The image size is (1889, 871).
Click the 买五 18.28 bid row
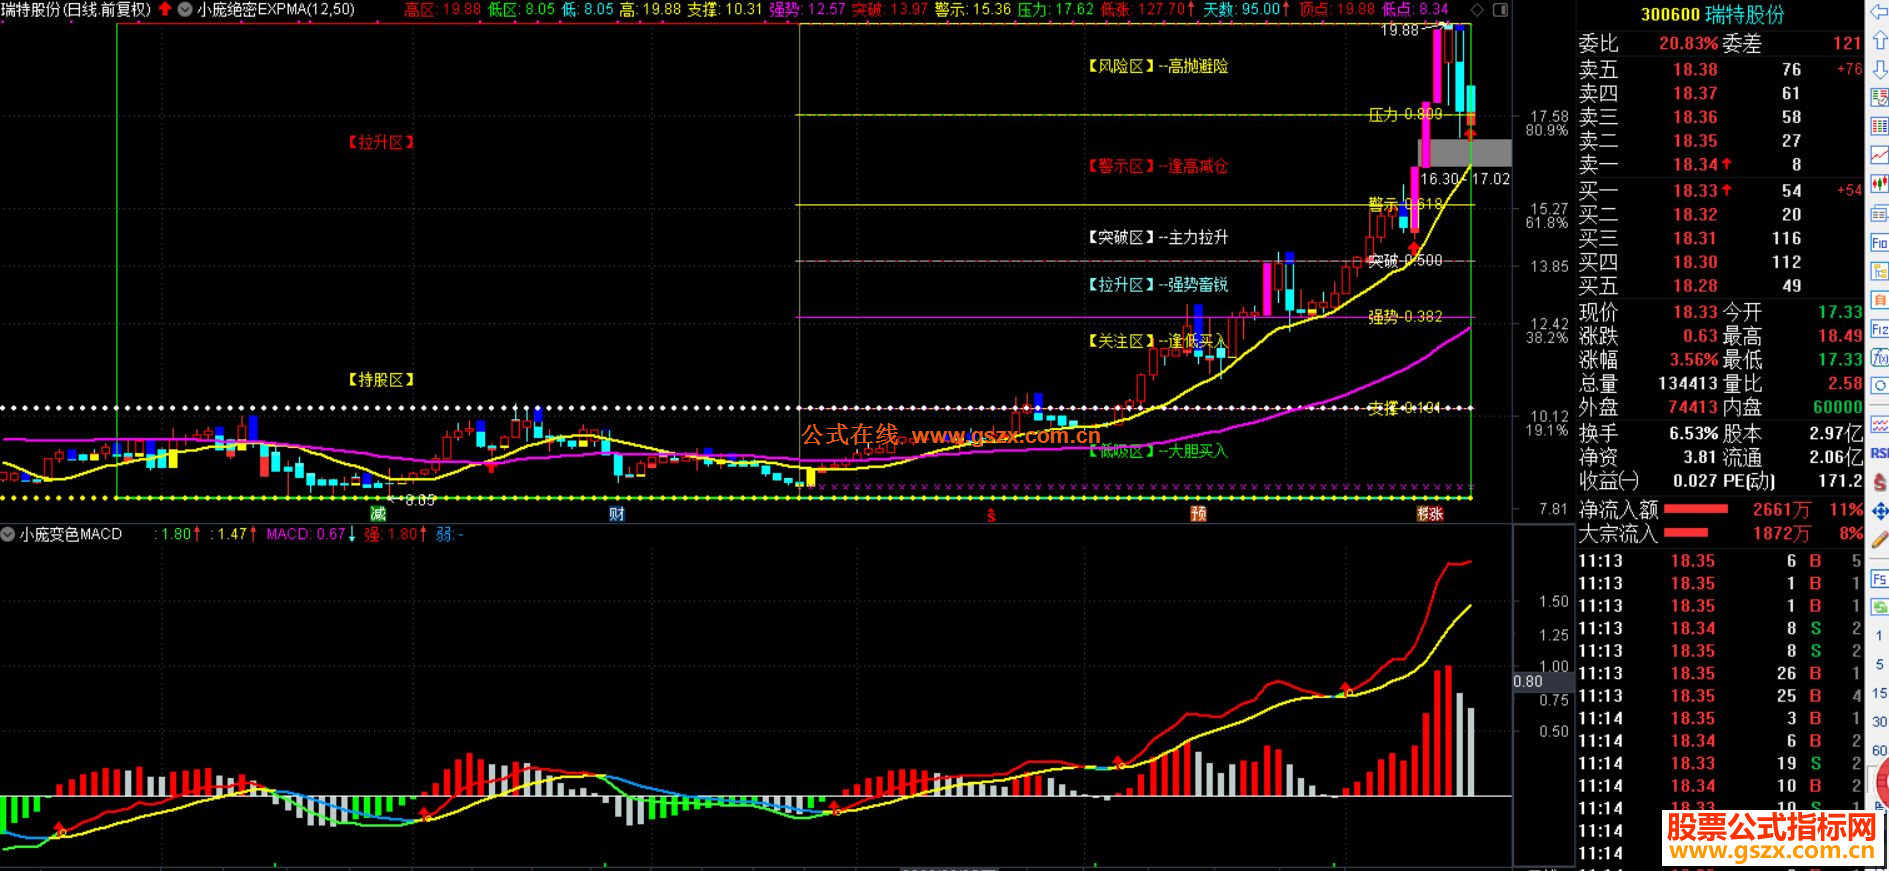[1720, 286]
